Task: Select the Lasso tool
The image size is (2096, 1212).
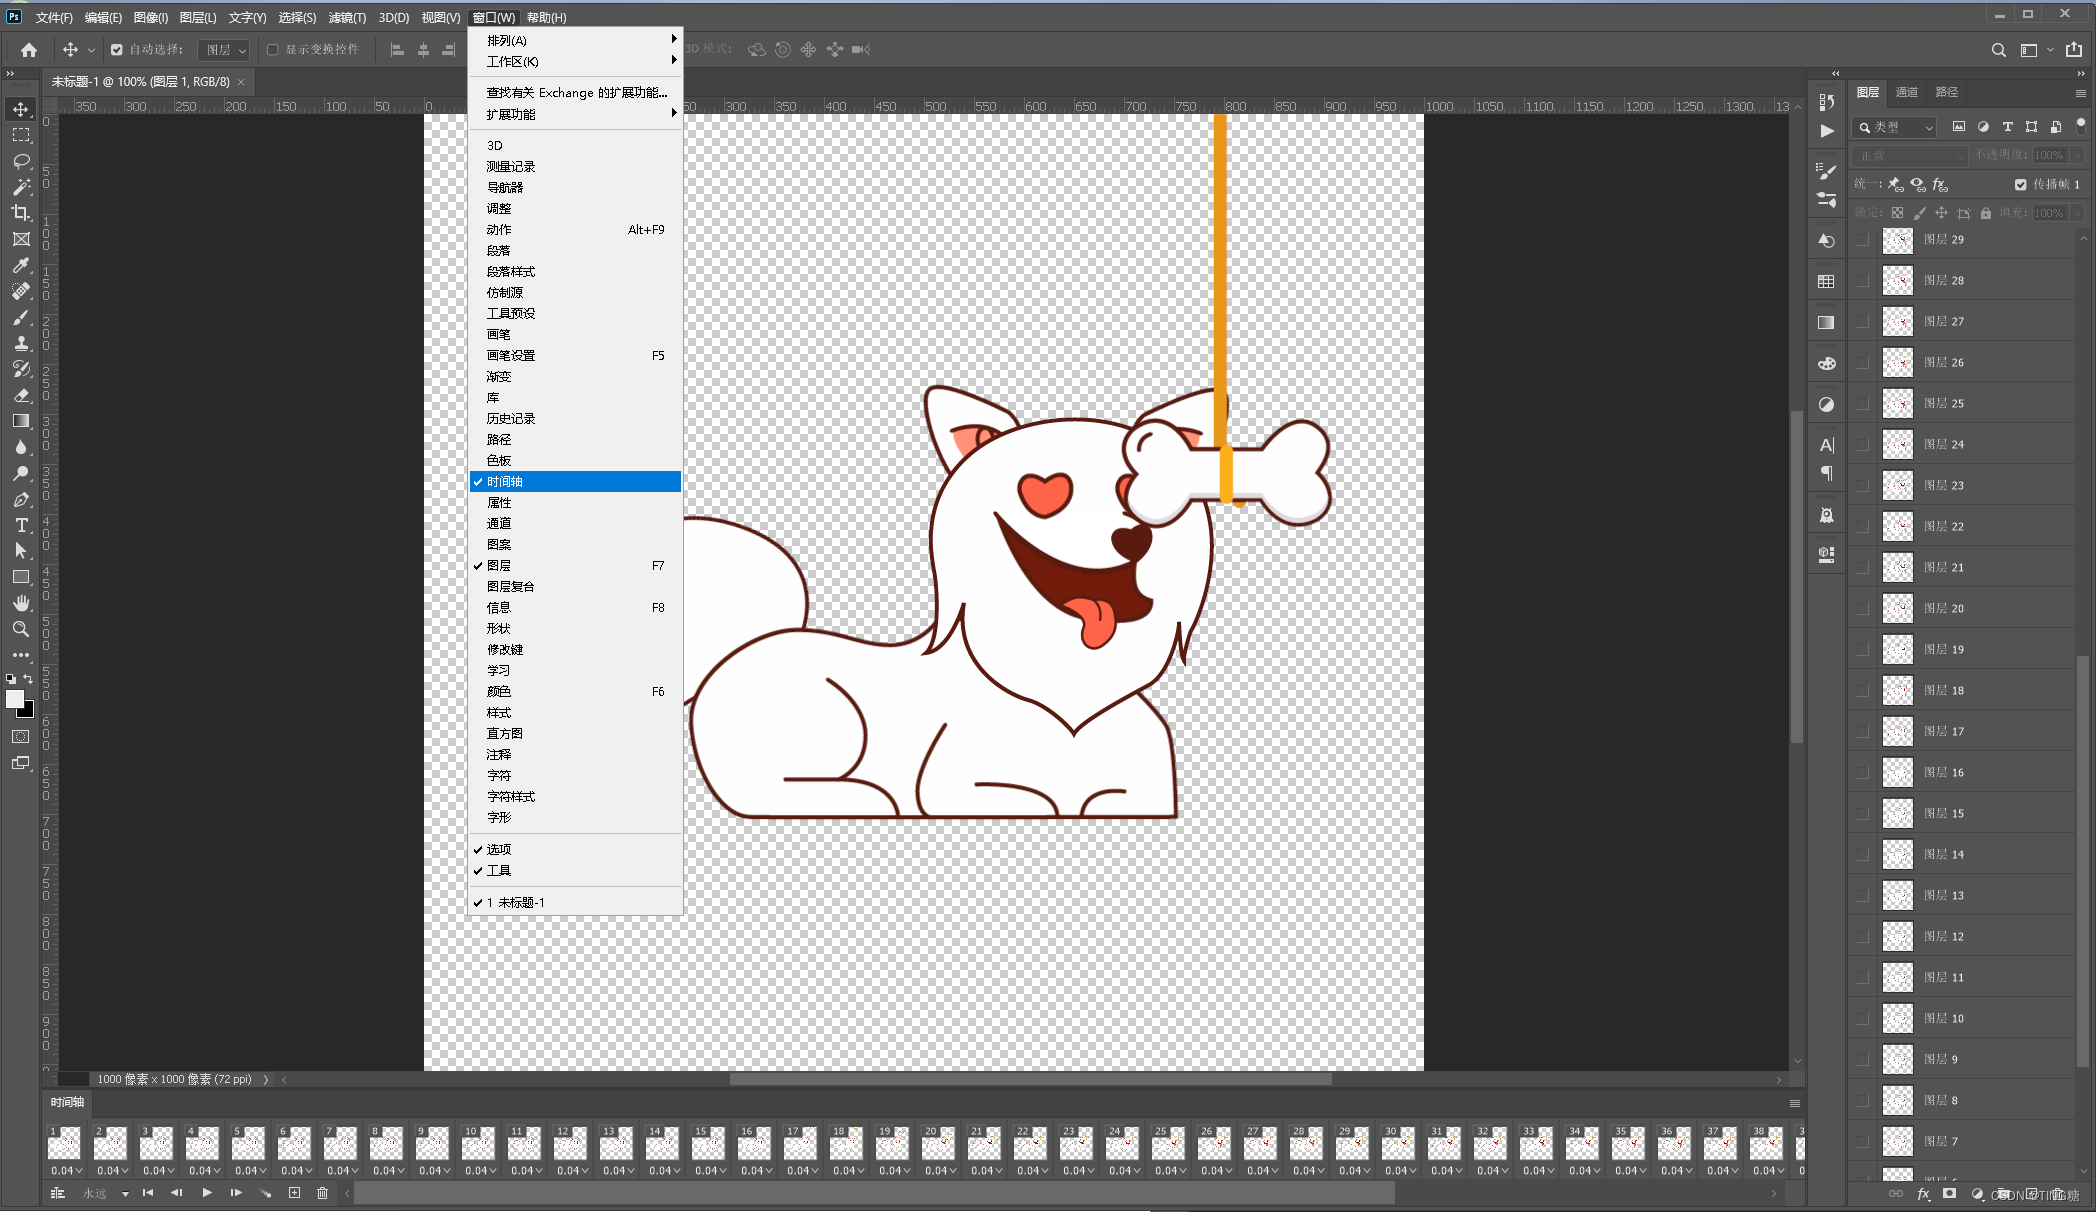Action: click(21, 161)
